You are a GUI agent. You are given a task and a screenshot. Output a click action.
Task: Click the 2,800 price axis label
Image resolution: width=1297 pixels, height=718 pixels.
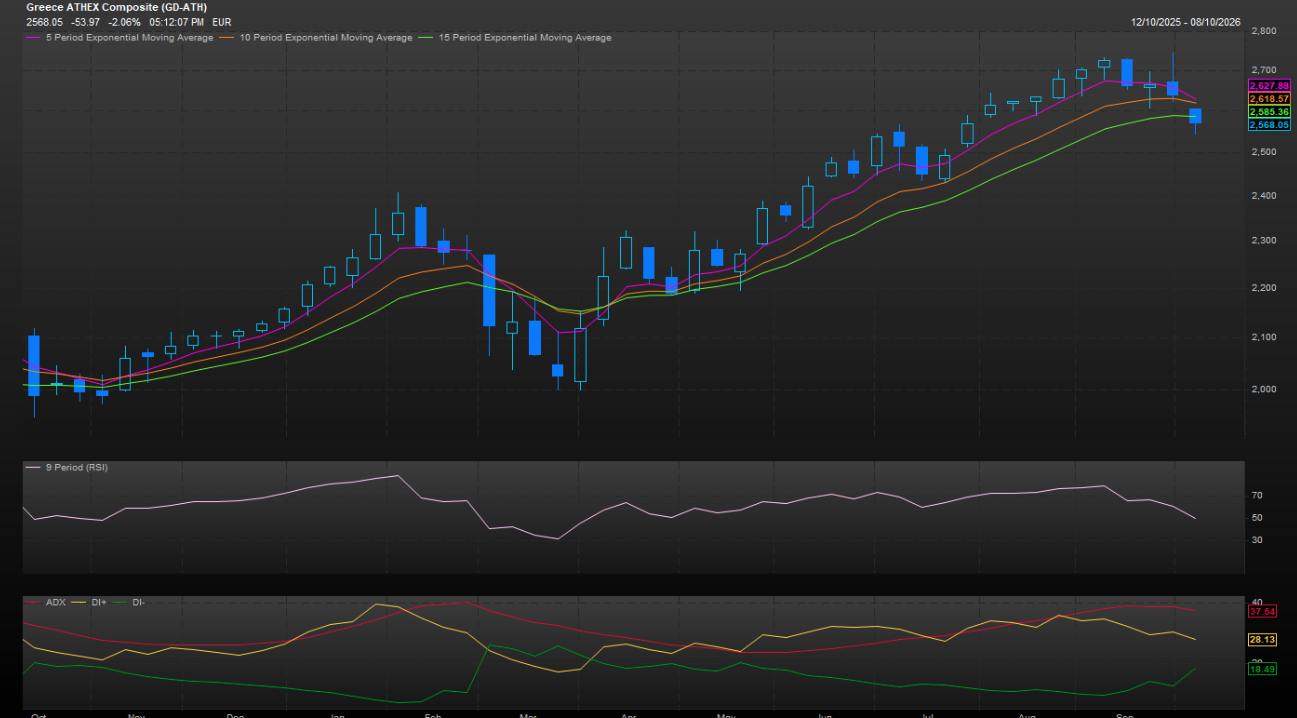tap(1264, 32)
